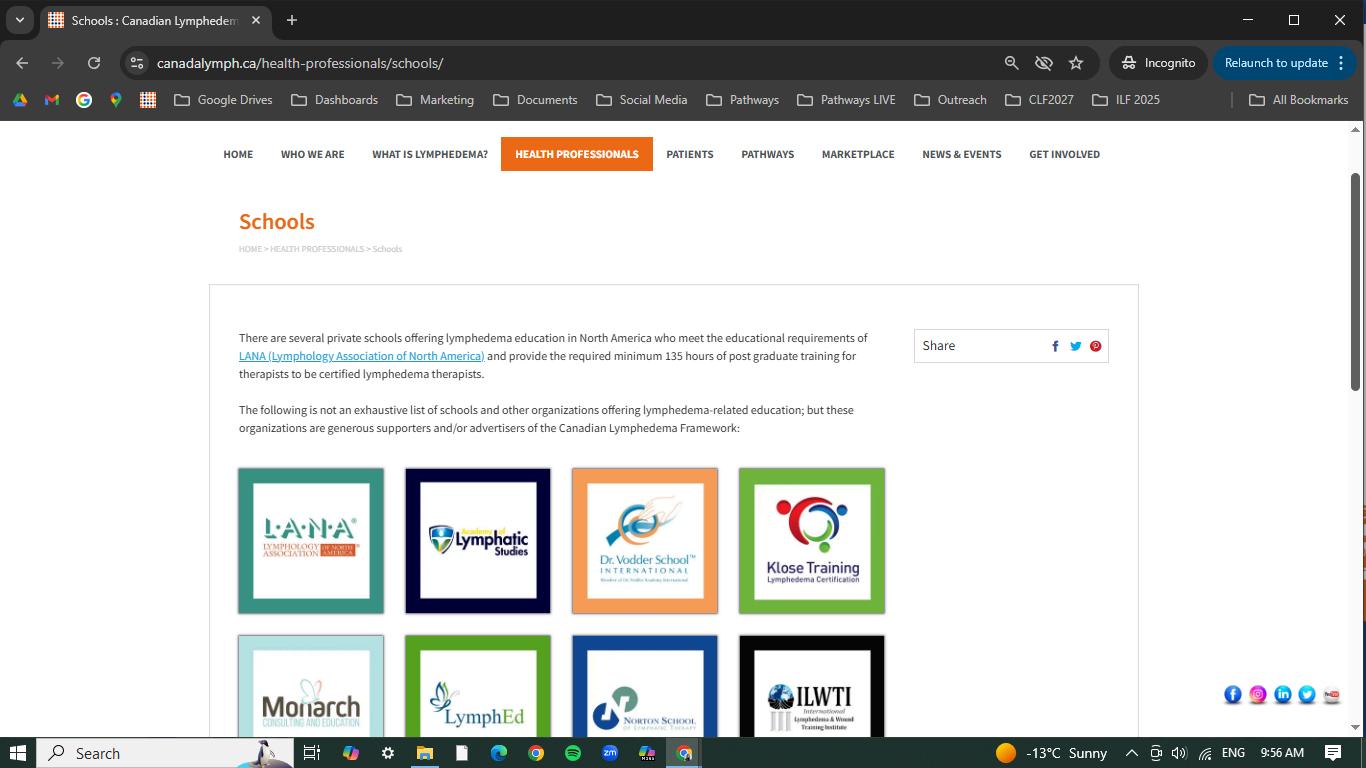Image resolution: width=1366 pixels, height=768 pixels.
Task: Open the tab search dropdown arrow
Action: [x=20, y=20]
